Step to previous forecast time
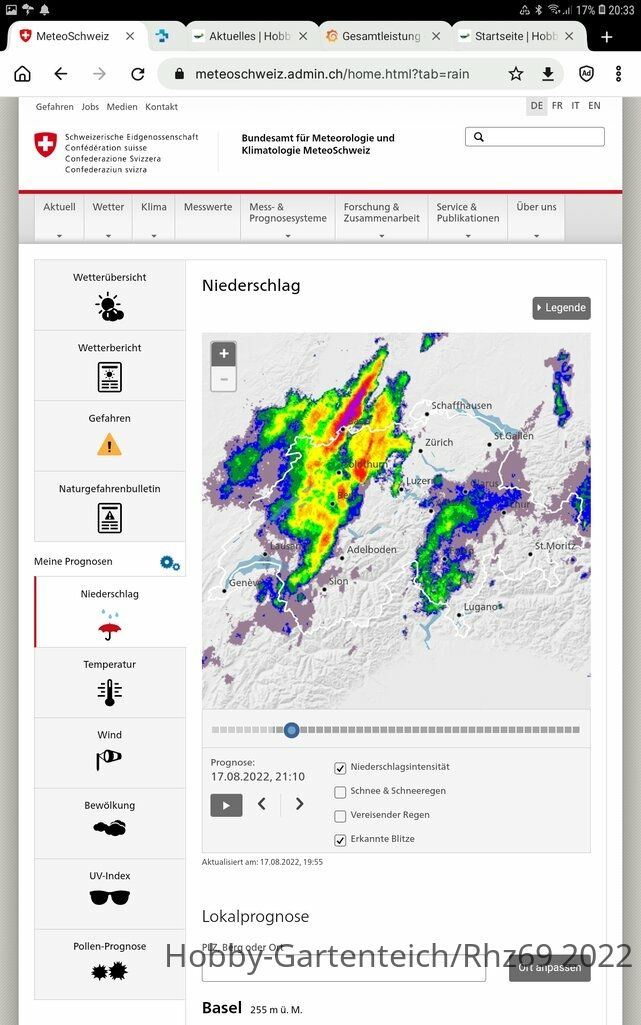The width and height of the screenshot is (641, 1025). click(261, 804)
